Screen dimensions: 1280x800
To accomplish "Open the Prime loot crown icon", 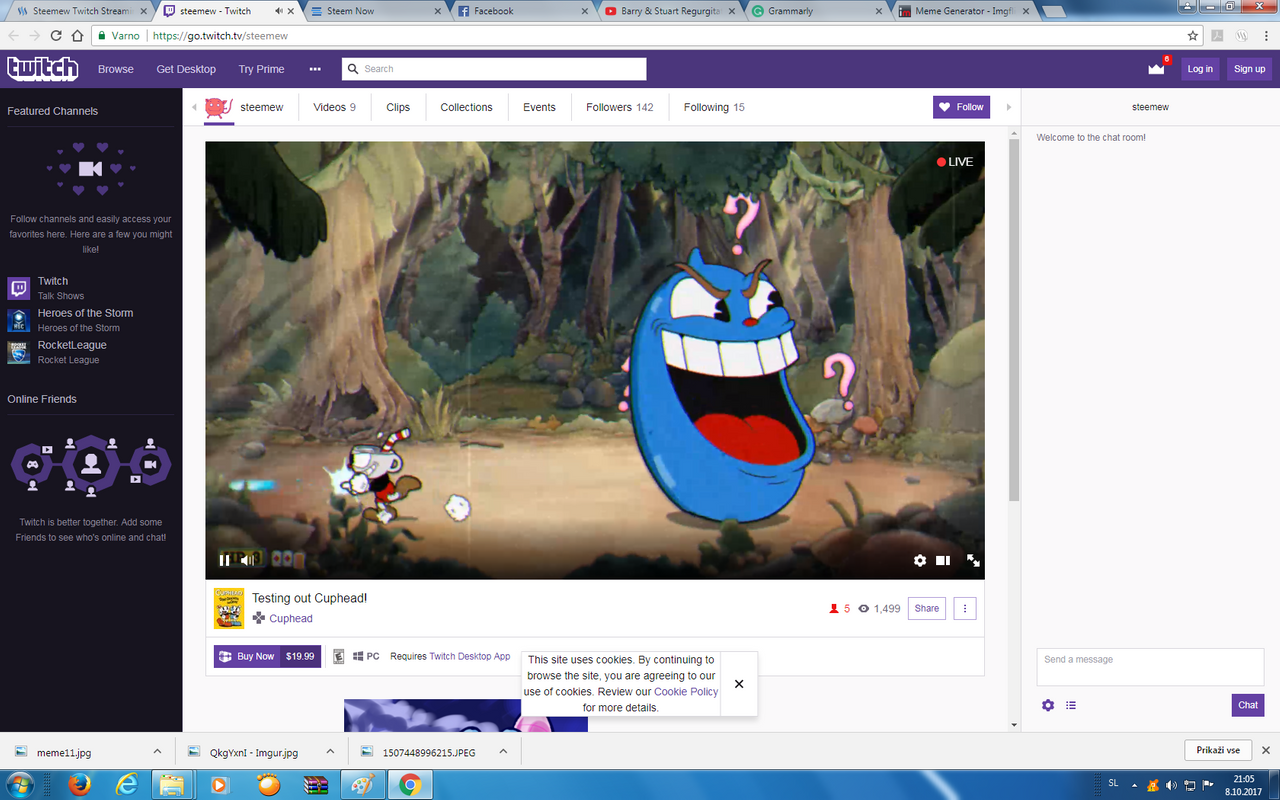I will click(x=1157, y=69).
